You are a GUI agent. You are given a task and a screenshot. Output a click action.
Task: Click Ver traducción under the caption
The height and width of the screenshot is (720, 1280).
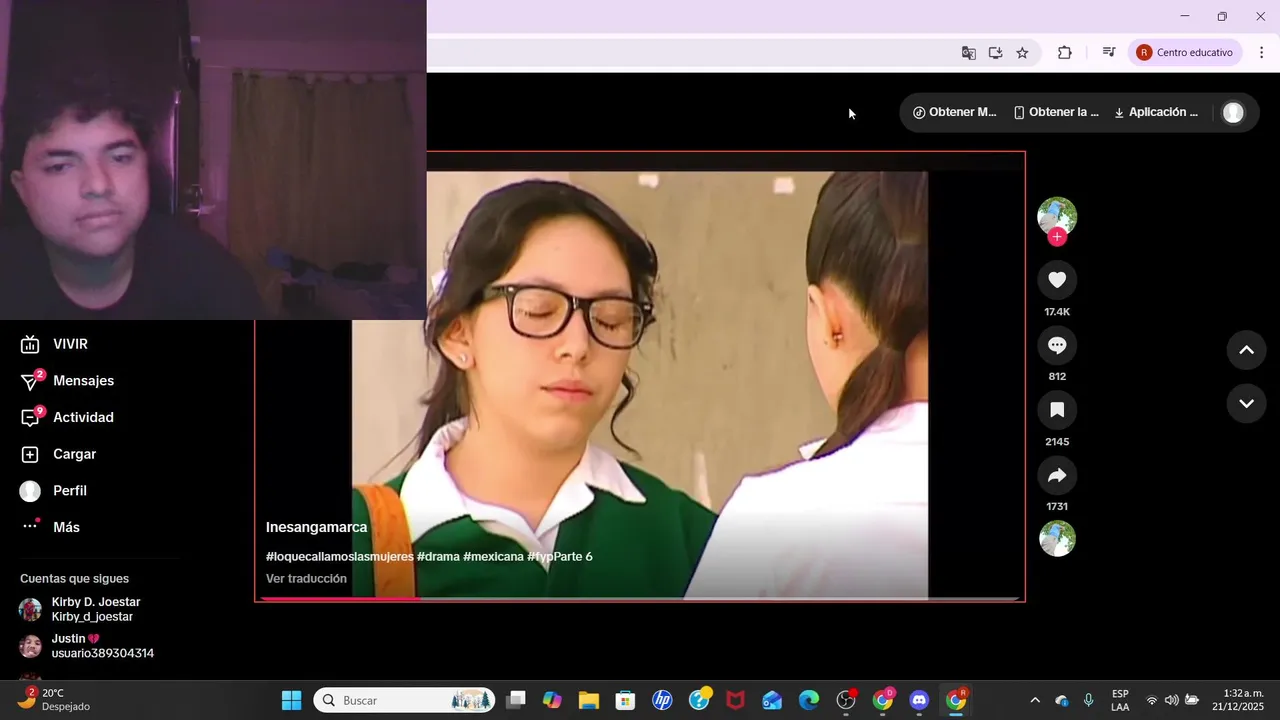pos(306,578)
